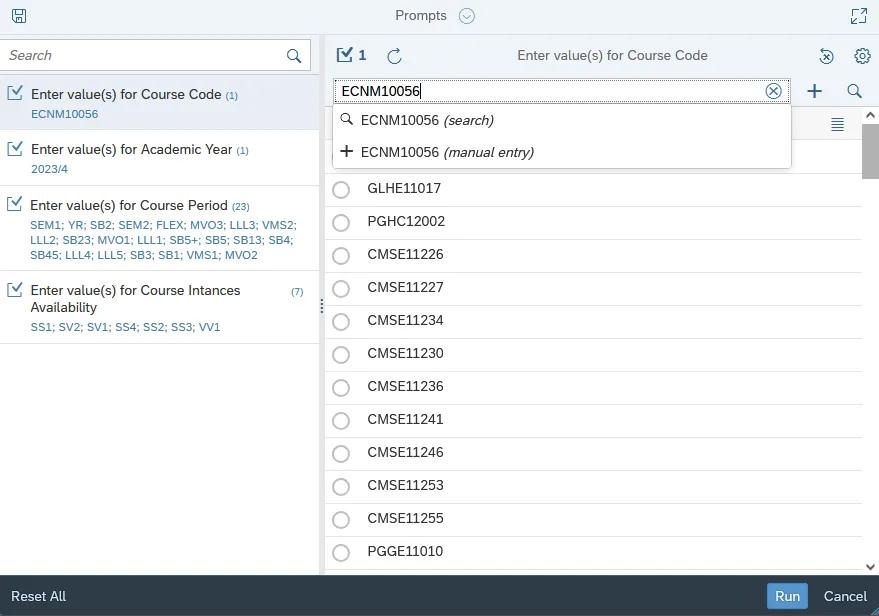Choose ECNM10056 (search) suggestion

[562, 120]
